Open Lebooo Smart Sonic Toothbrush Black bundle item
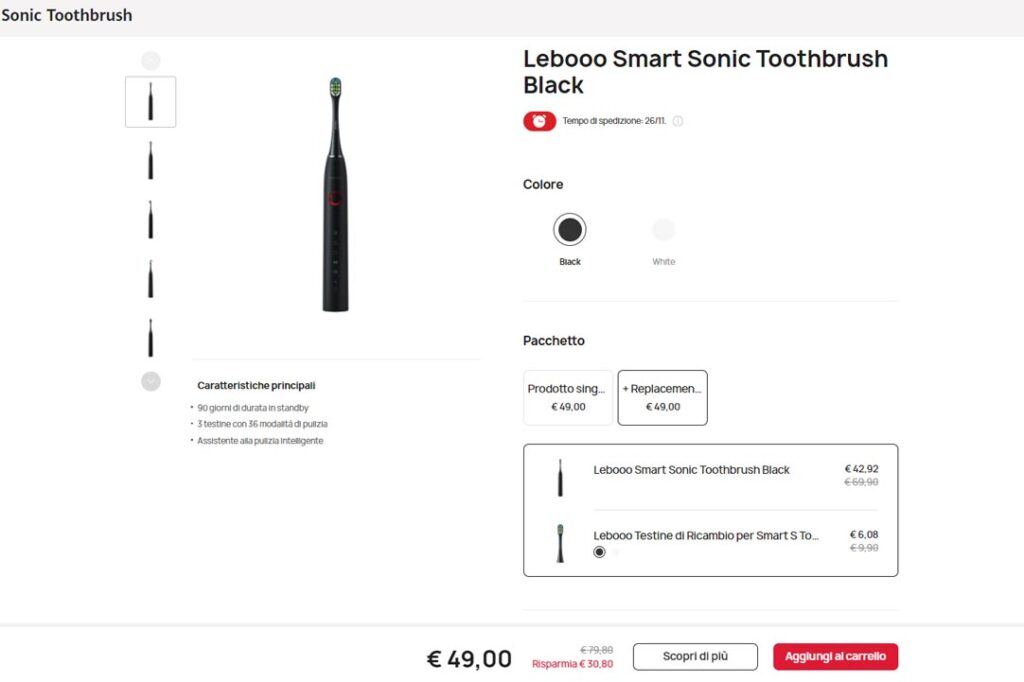 click(x=691, y=470)
